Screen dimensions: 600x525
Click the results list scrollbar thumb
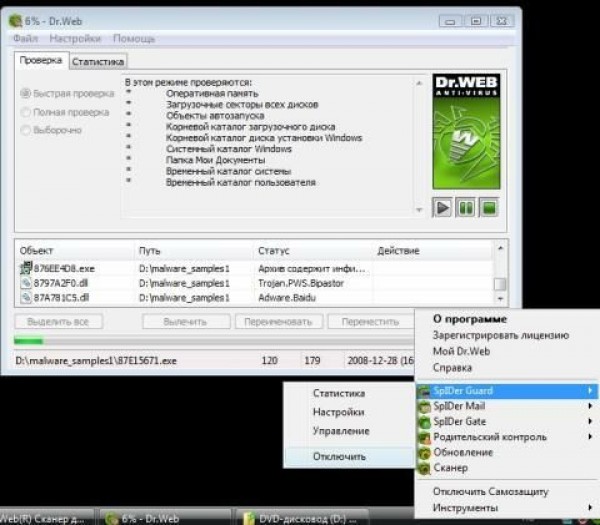[x=500, y=284]
